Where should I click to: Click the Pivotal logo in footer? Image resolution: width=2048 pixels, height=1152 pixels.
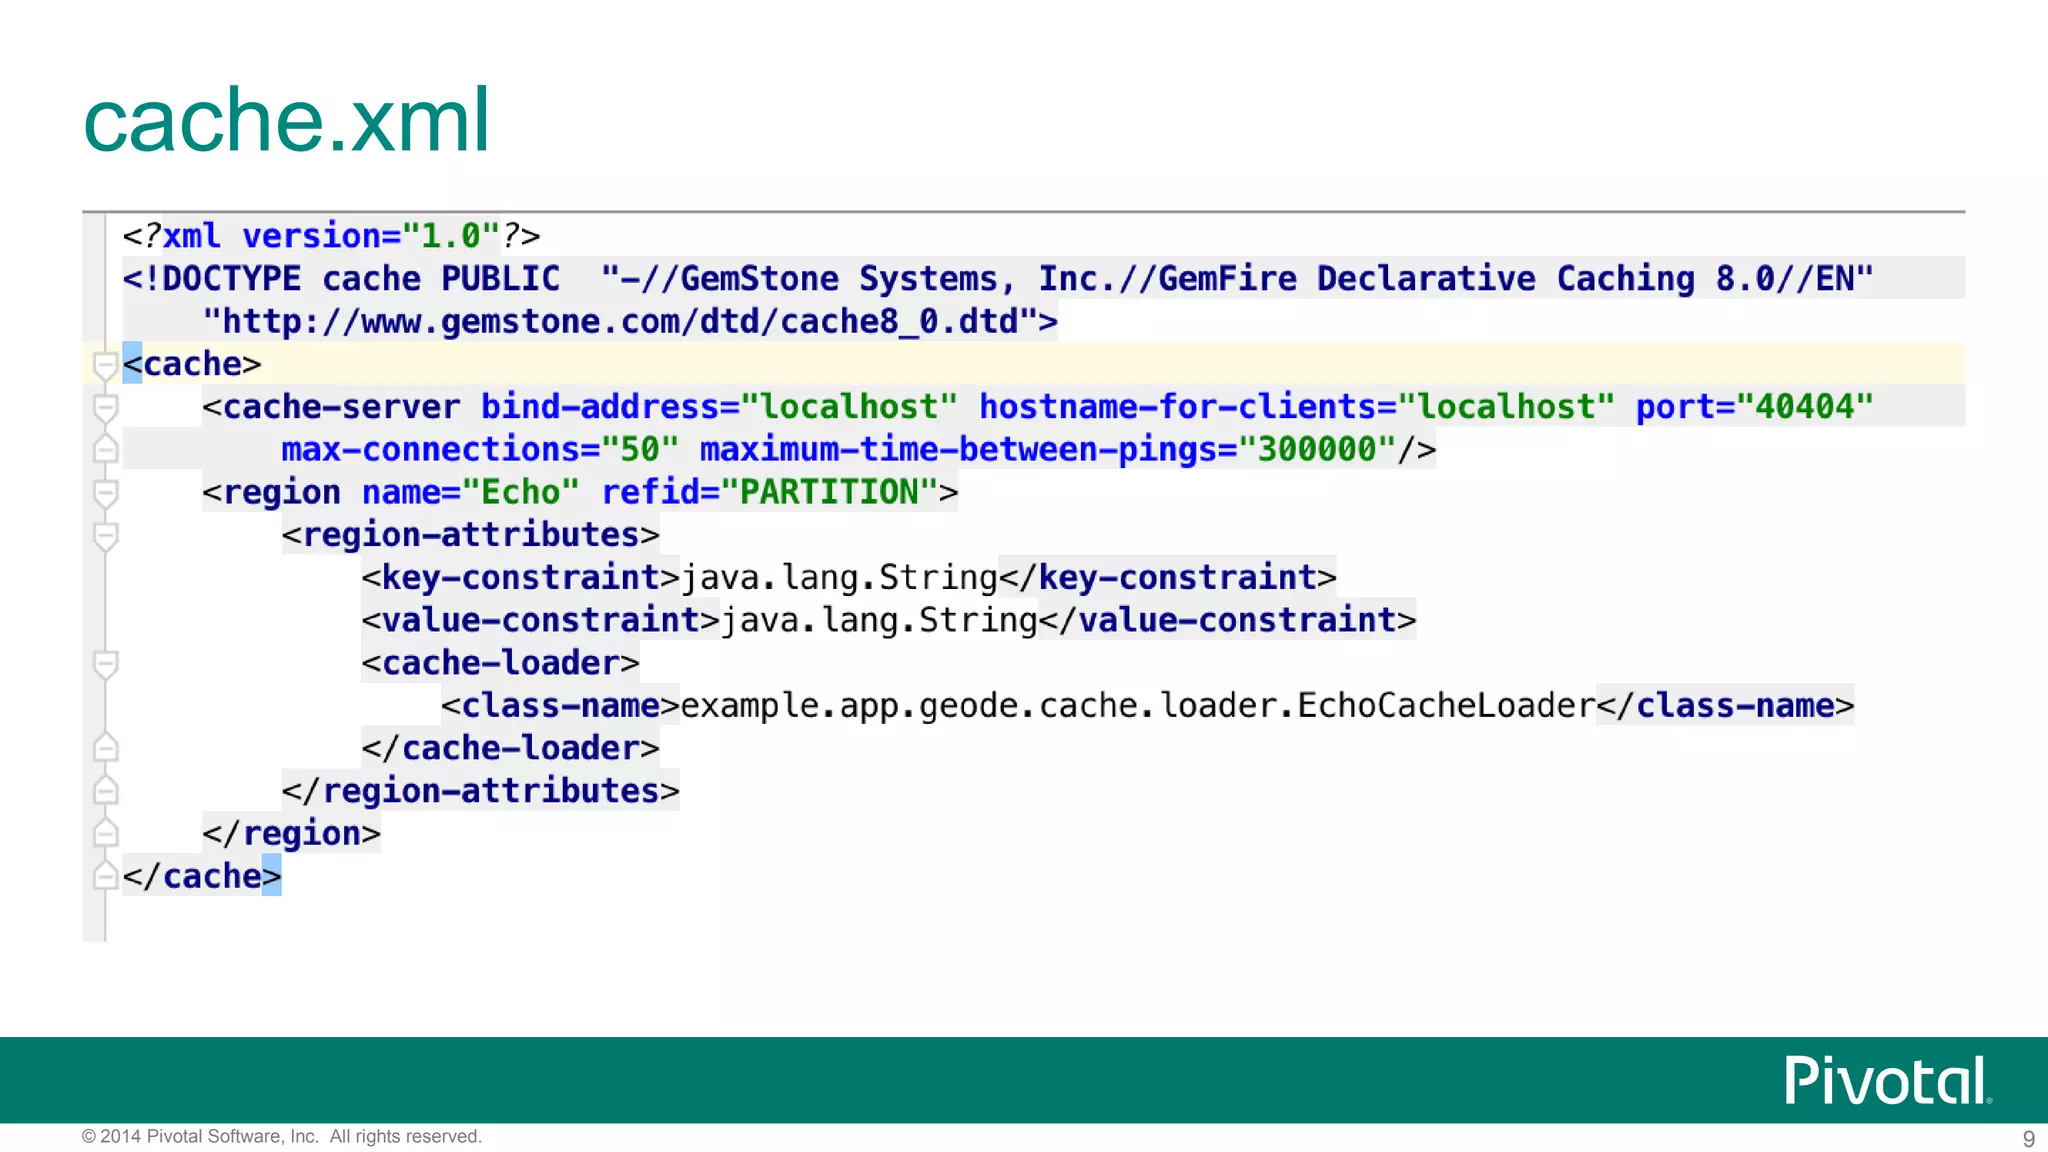[x=1888, y=1081]
